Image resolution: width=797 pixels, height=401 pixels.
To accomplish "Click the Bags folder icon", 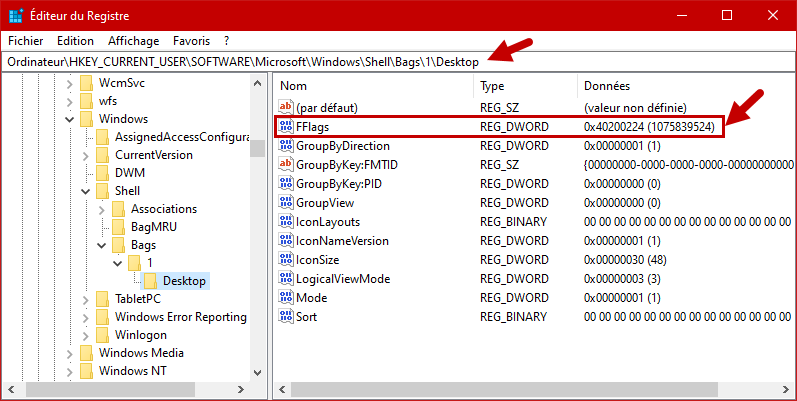I will point(119,245).
